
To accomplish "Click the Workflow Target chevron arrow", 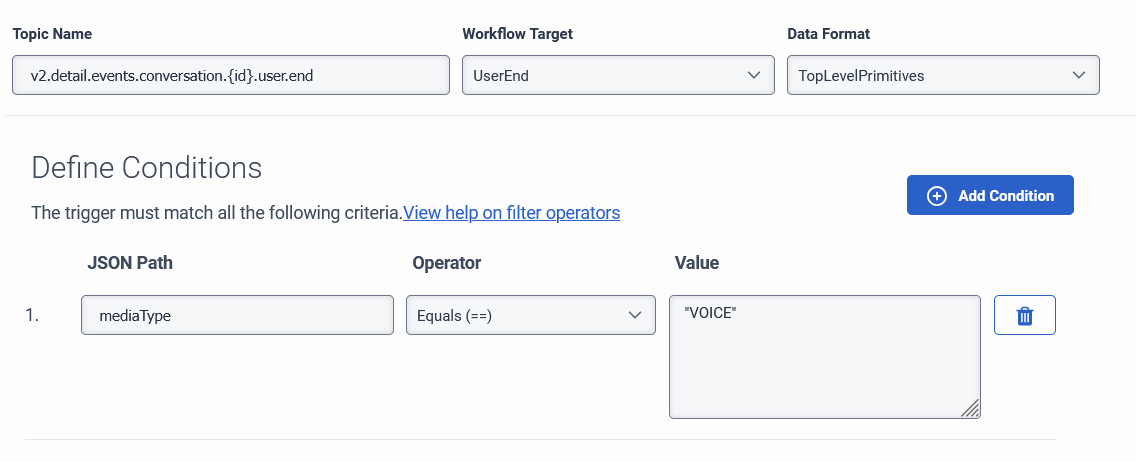I will tap(753, 75).
